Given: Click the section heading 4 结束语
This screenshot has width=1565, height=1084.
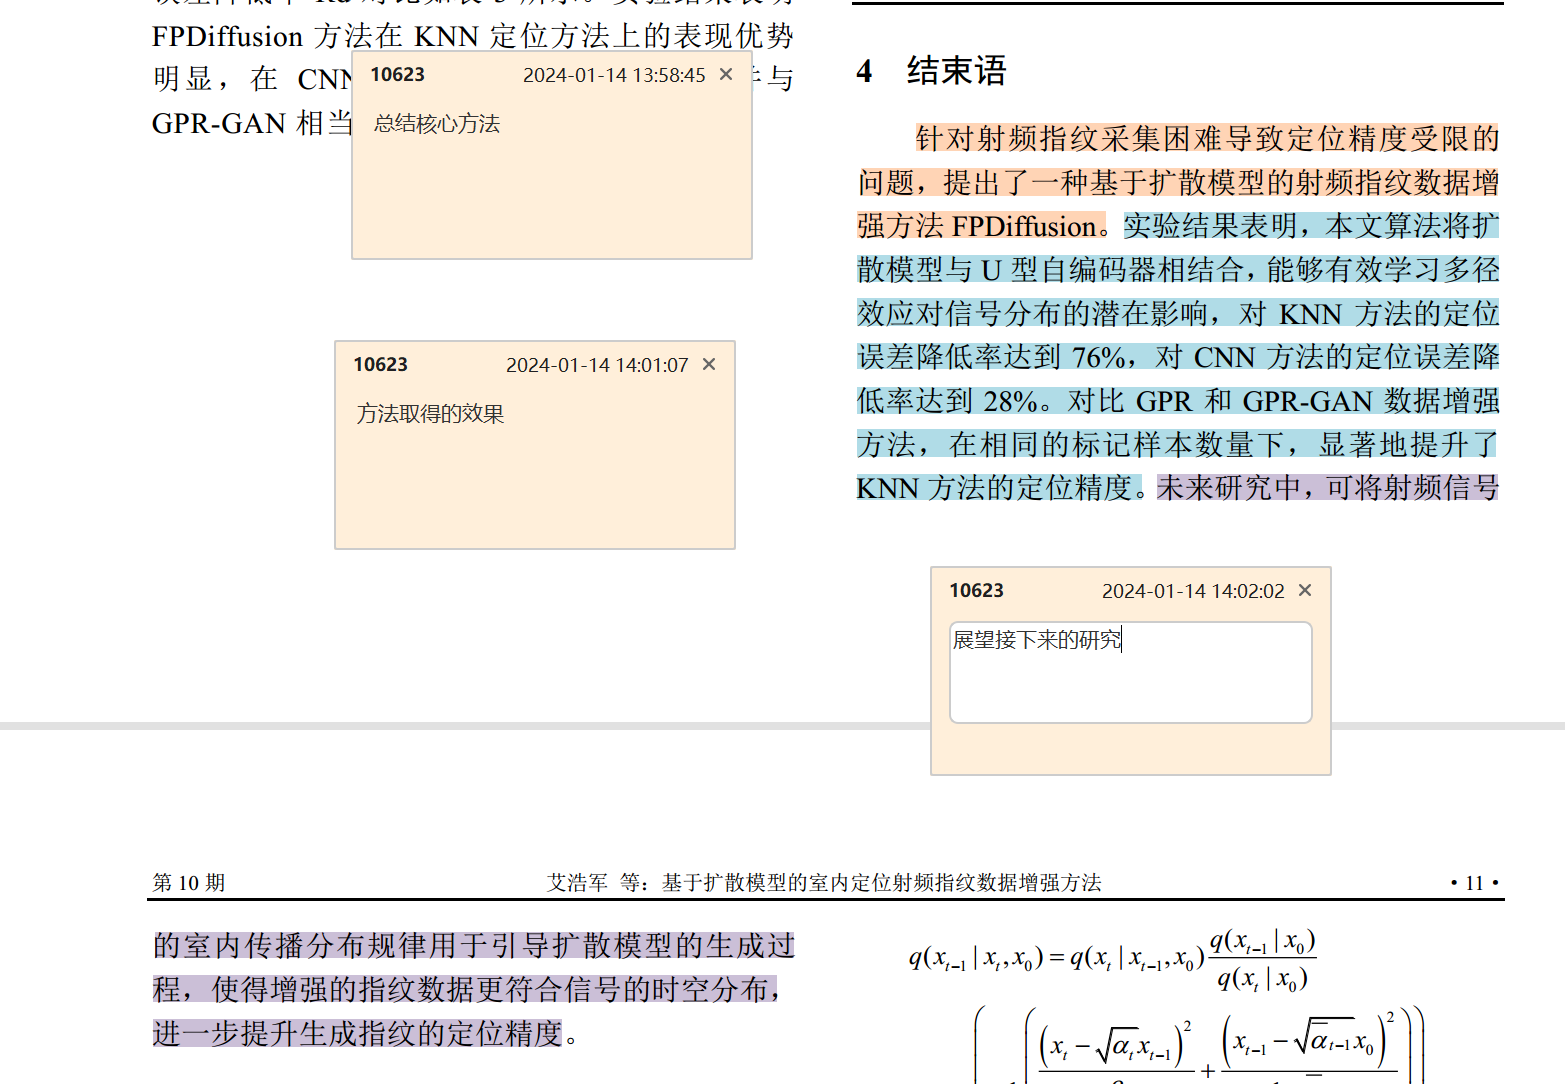Looking at the screenshot, I should (x=931, y=71).
